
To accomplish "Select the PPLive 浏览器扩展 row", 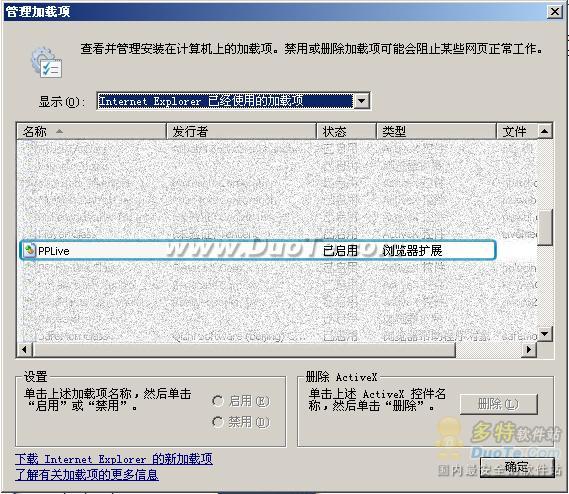I will pos(258,250).
